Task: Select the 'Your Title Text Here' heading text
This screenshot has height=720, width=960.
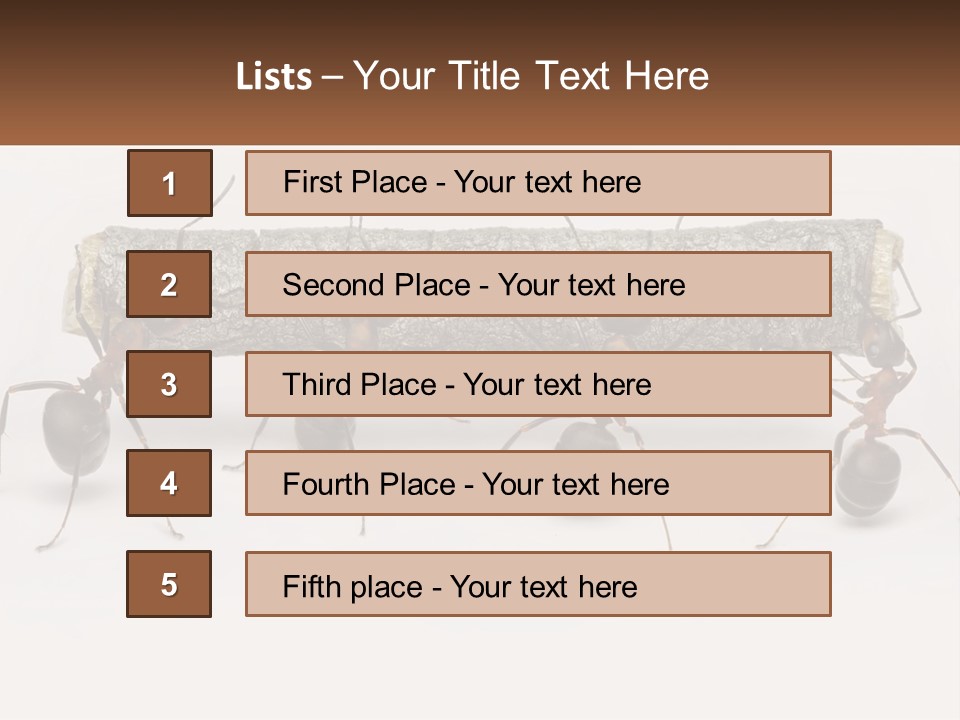Action: pos(531,76)
